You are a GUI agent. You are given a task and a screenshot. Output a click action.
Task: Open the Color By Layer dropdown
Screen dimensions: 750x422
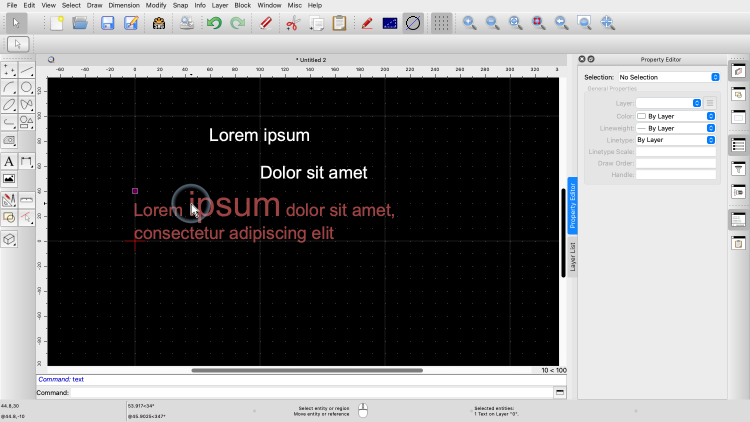(676, 116)
